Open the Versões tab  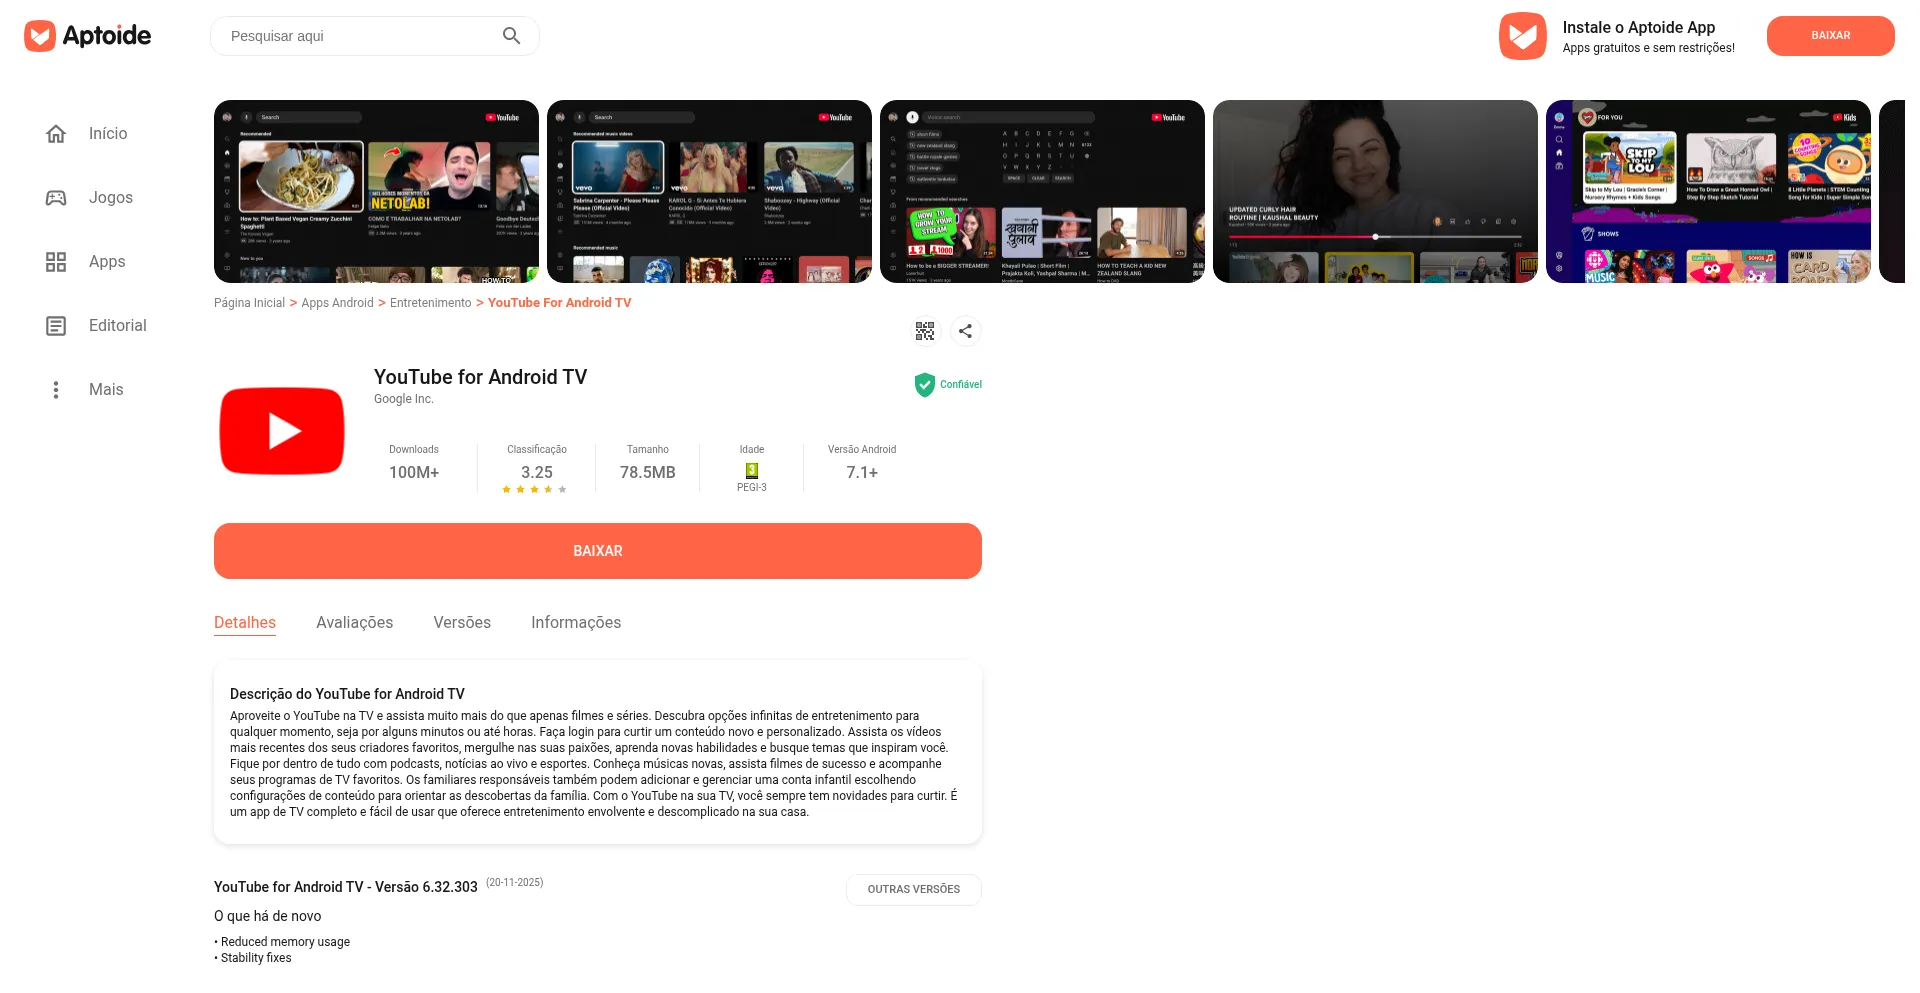[x=462, y=623]
